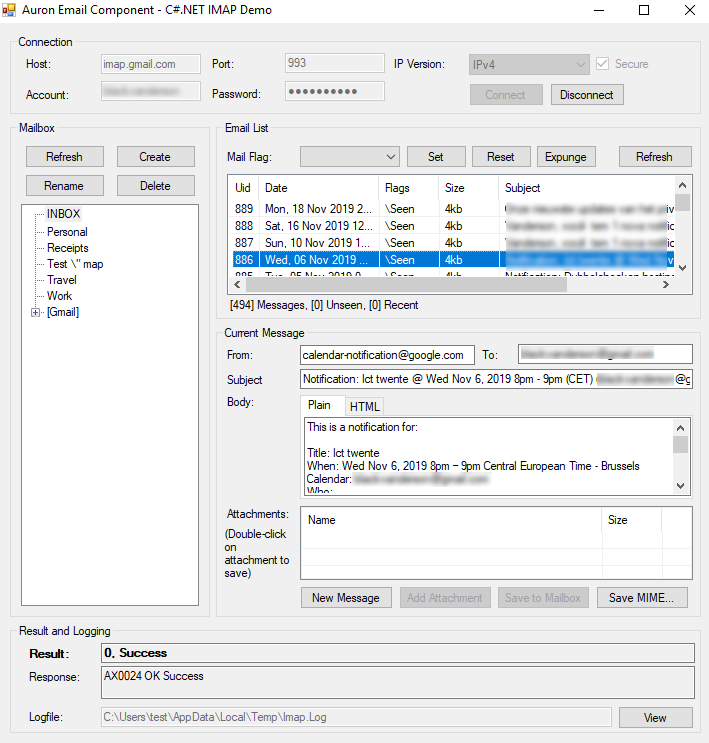709x743 pixels.
Task: Open the Mail Flag dropdown
Action: pos(350,156)
